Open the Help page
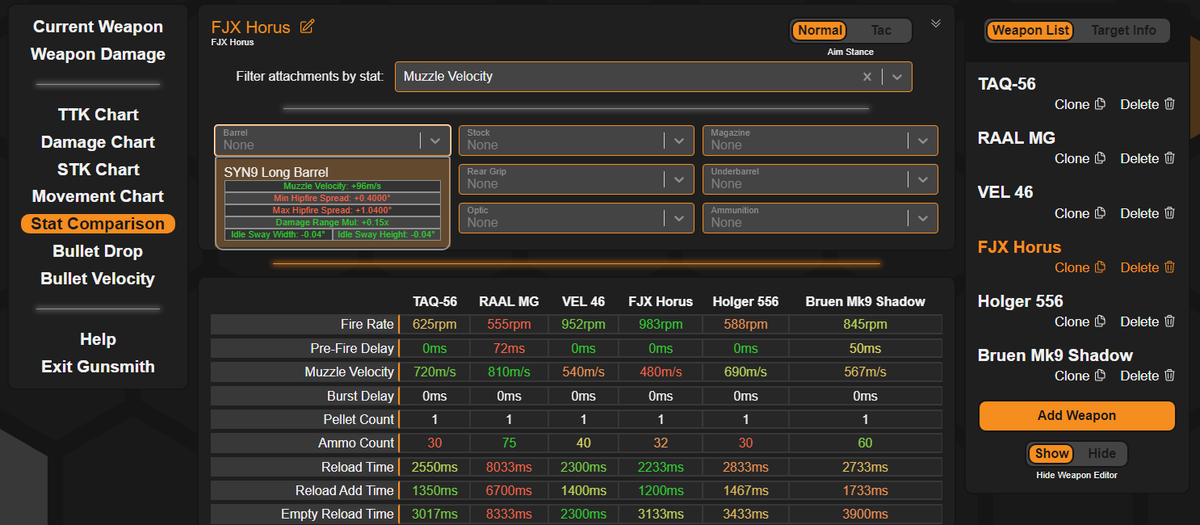 [98, 339]
